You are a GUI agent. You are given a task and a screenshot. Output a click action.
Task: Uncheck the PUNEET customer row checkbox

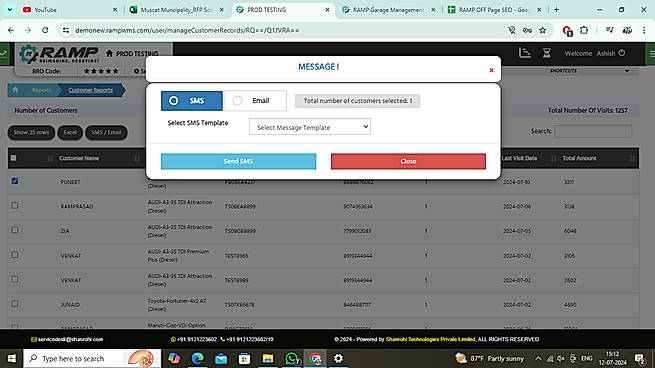pyautogui.click(x=15, y=181)
